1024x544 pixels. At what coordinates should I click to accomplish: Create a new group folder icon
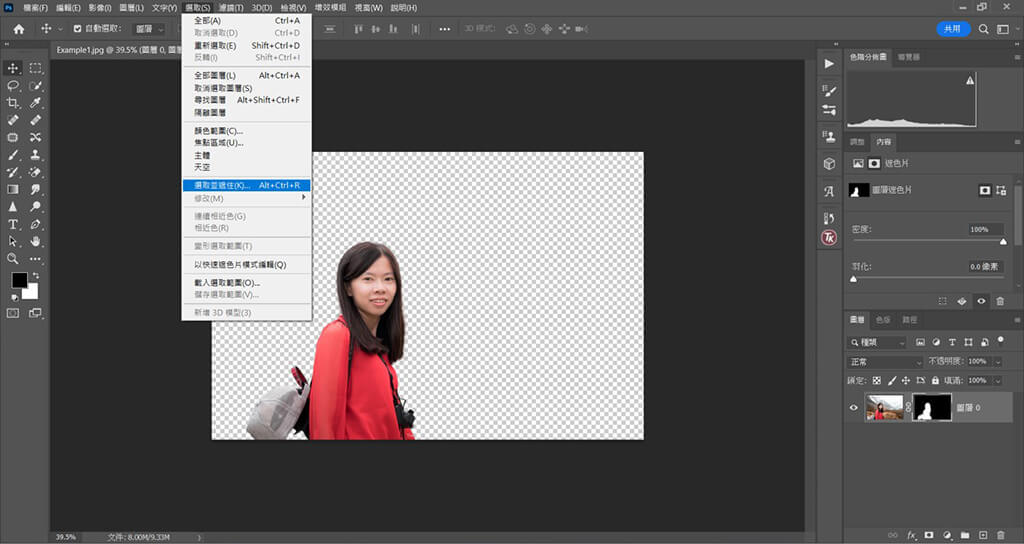pyautogui.click(x=965, y=536)
